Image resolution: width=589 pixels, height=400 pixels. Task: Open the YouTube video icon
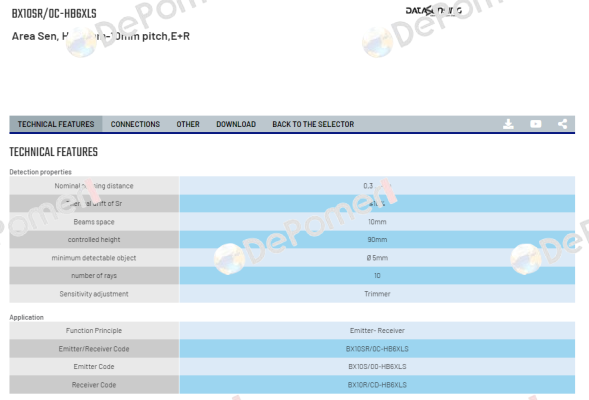pos(536,124)
